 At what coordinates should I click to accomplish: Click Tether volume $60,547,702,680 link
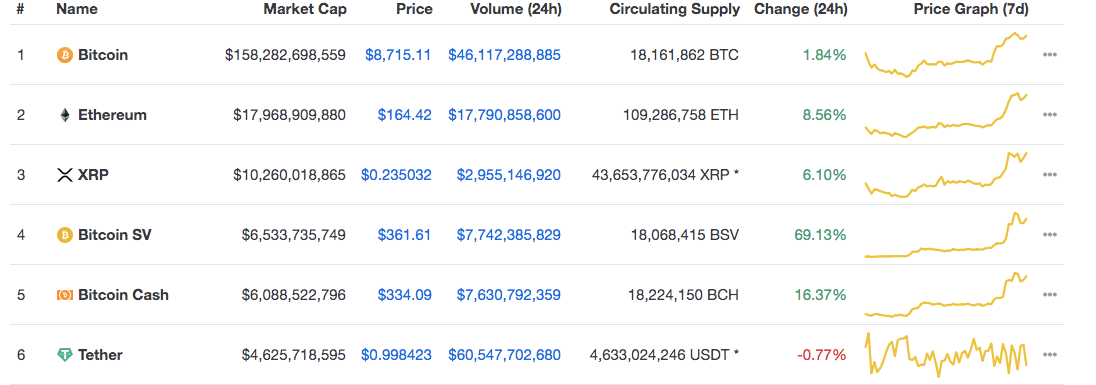pos(504,355)
